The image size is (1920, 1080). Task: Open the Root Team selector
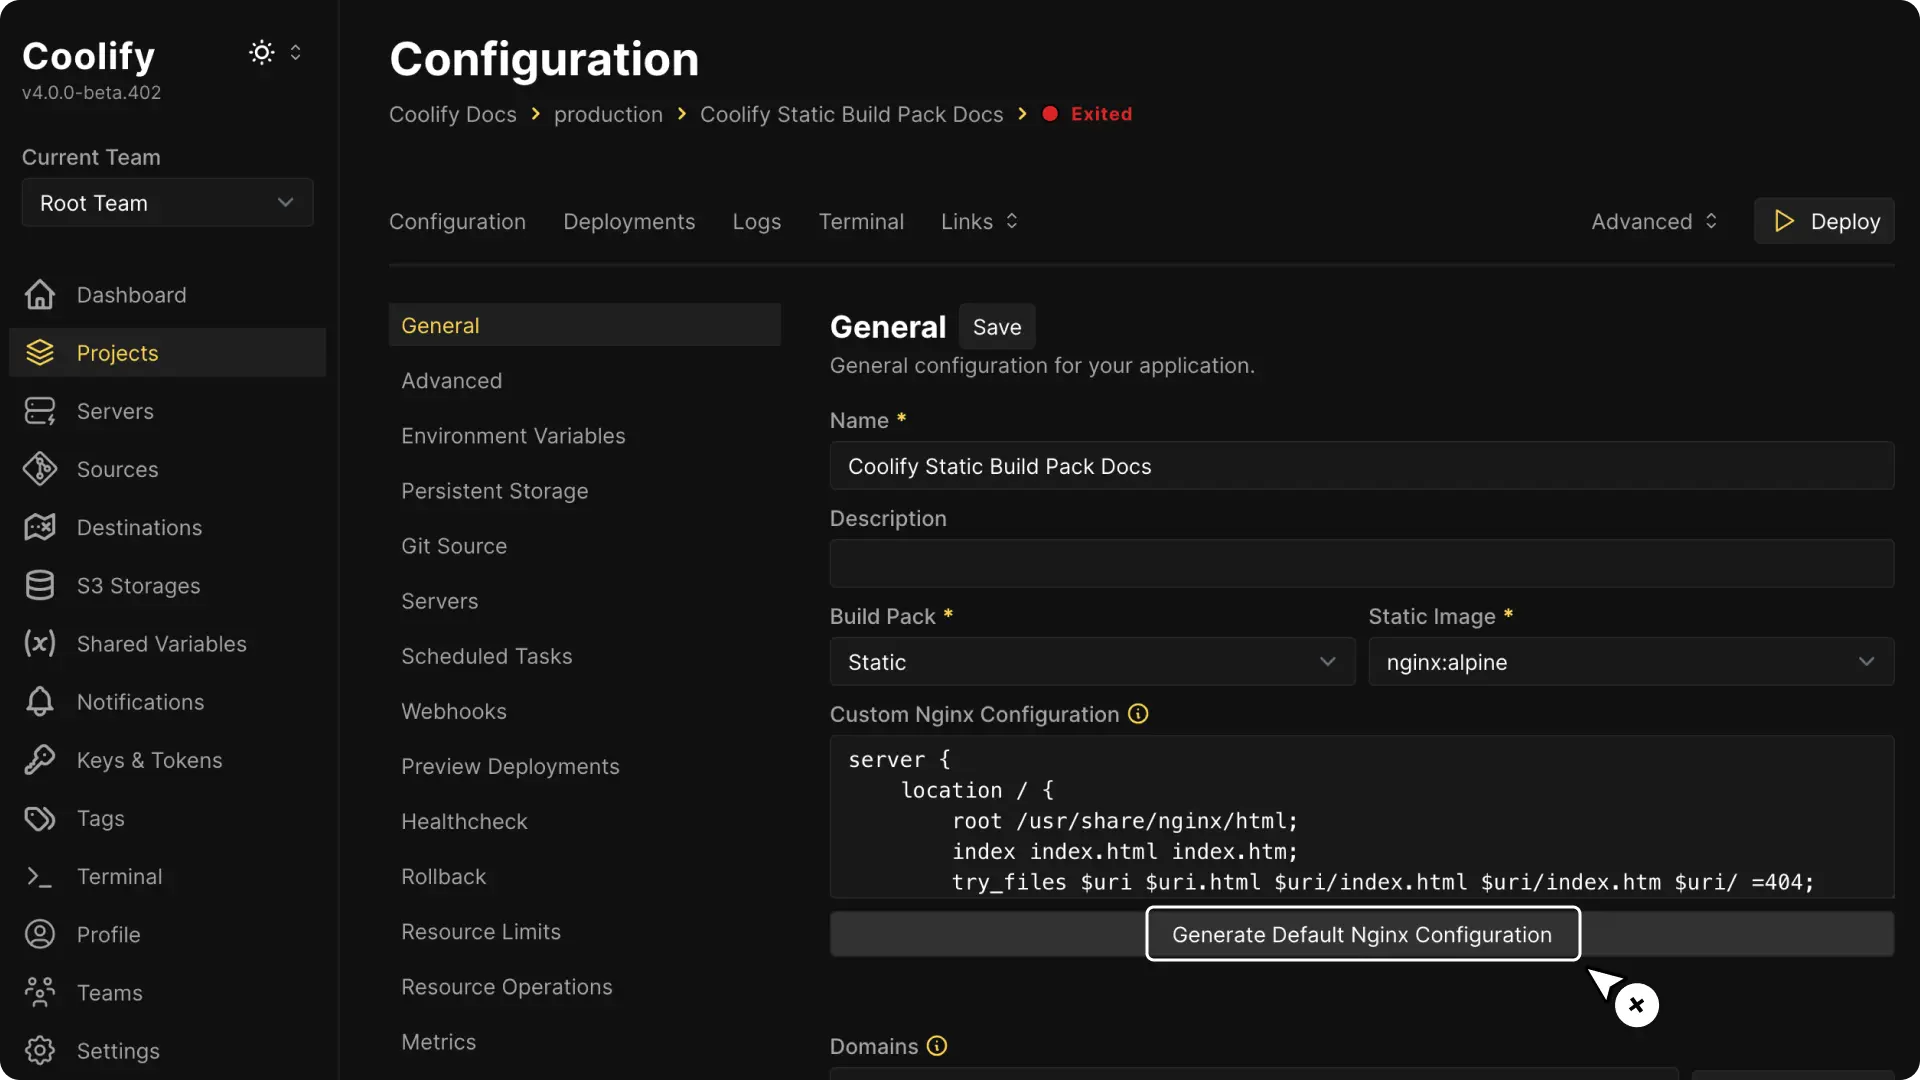point(166,202)
